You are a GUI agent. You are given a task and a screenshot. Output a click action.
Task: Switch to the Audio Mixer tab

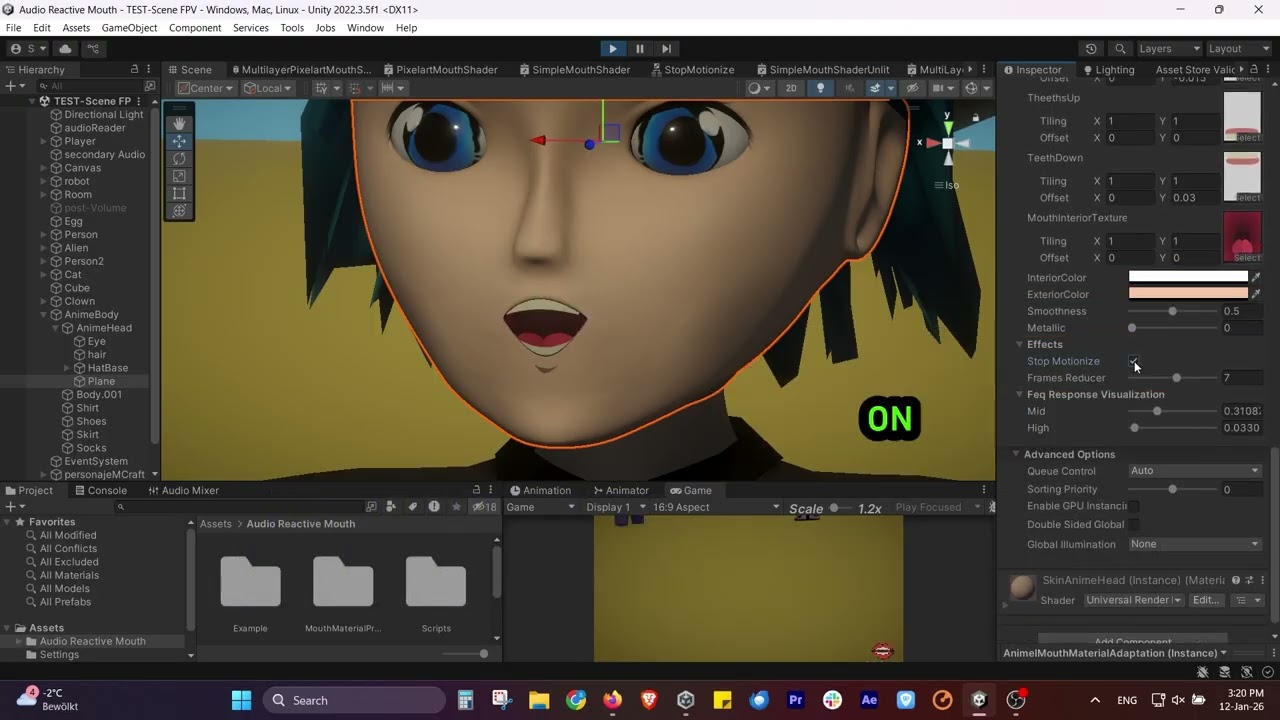click(183, 490)
